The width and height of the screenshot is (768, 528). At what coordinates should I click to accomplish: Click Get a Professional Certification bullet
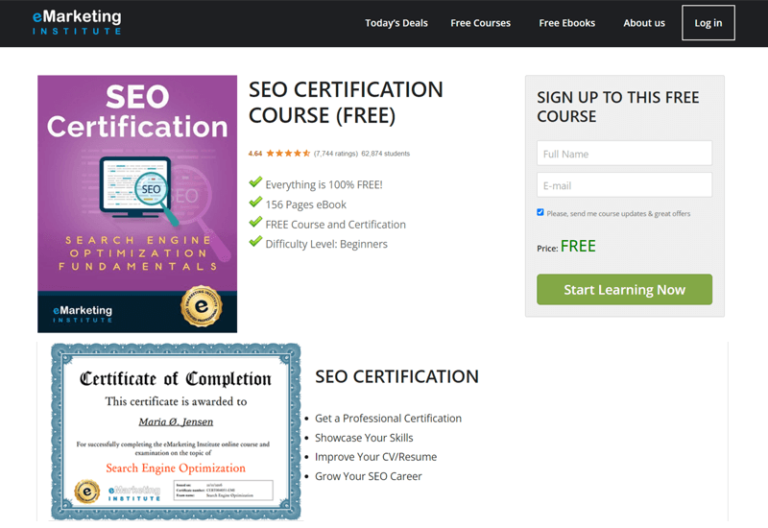click(388, 418)
